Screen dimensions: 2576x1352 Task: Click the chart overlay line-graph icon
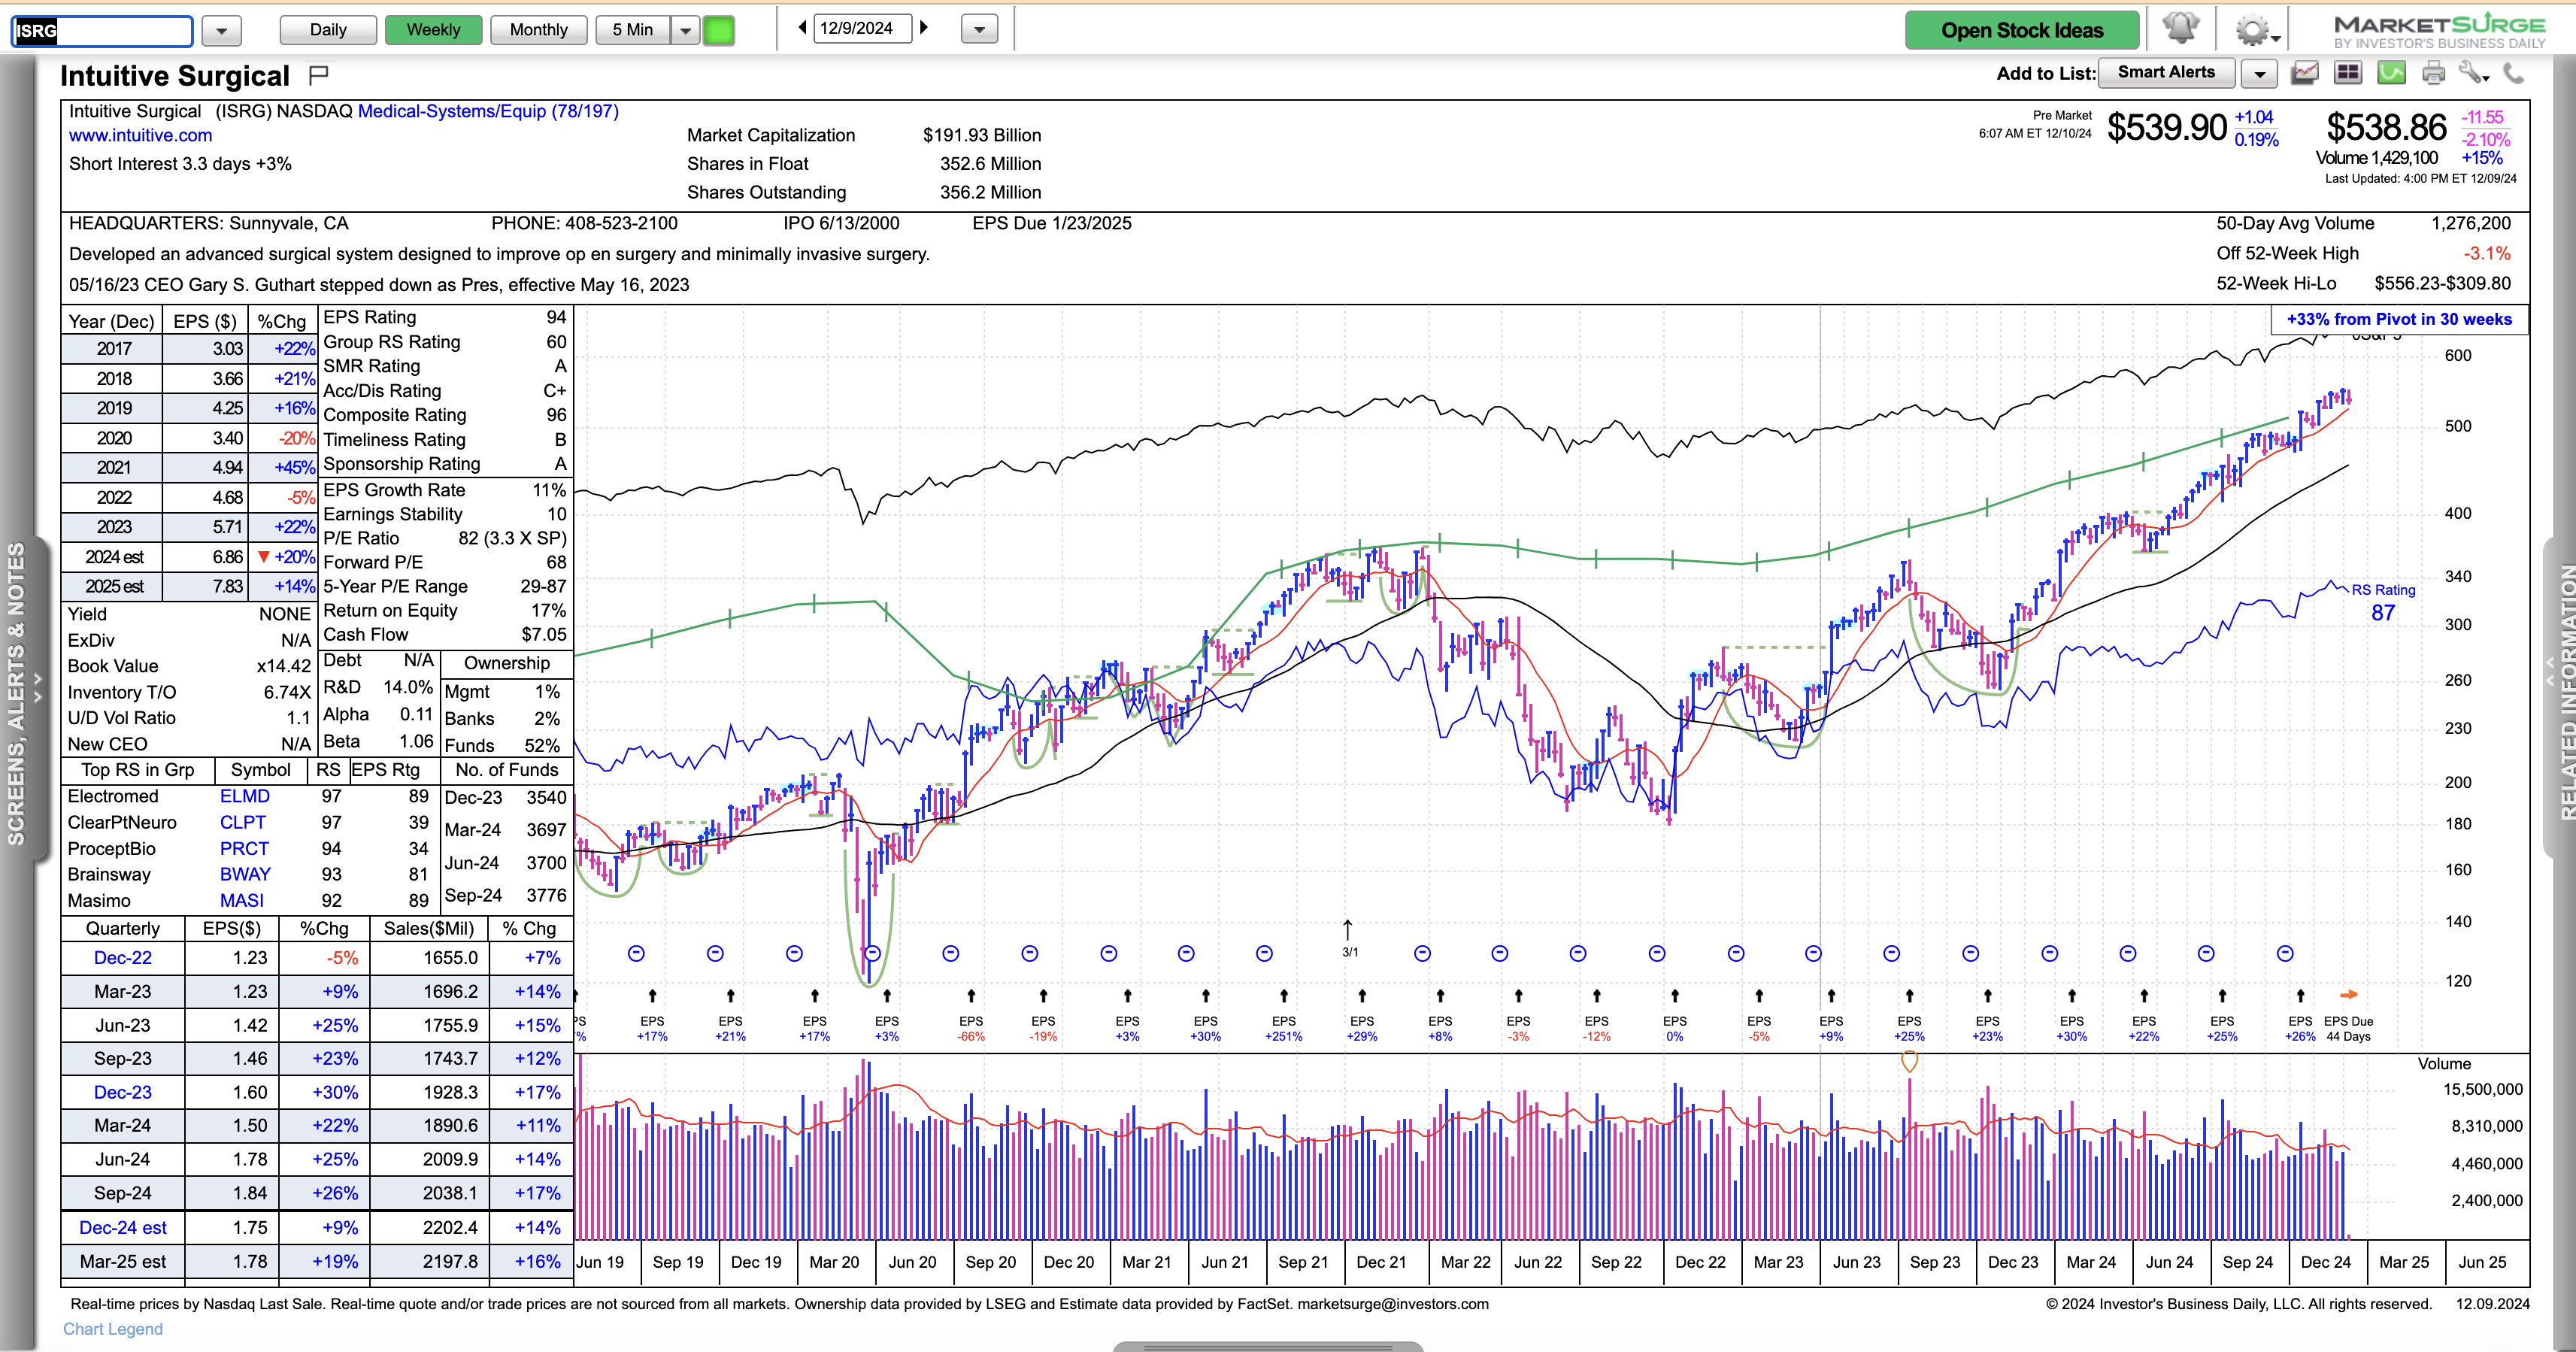coord(2305,73)
